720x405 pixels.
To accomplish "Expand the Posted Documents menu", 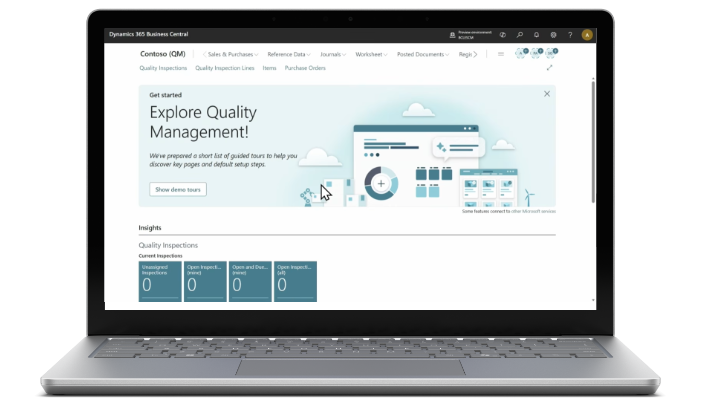I will point(423,54).
